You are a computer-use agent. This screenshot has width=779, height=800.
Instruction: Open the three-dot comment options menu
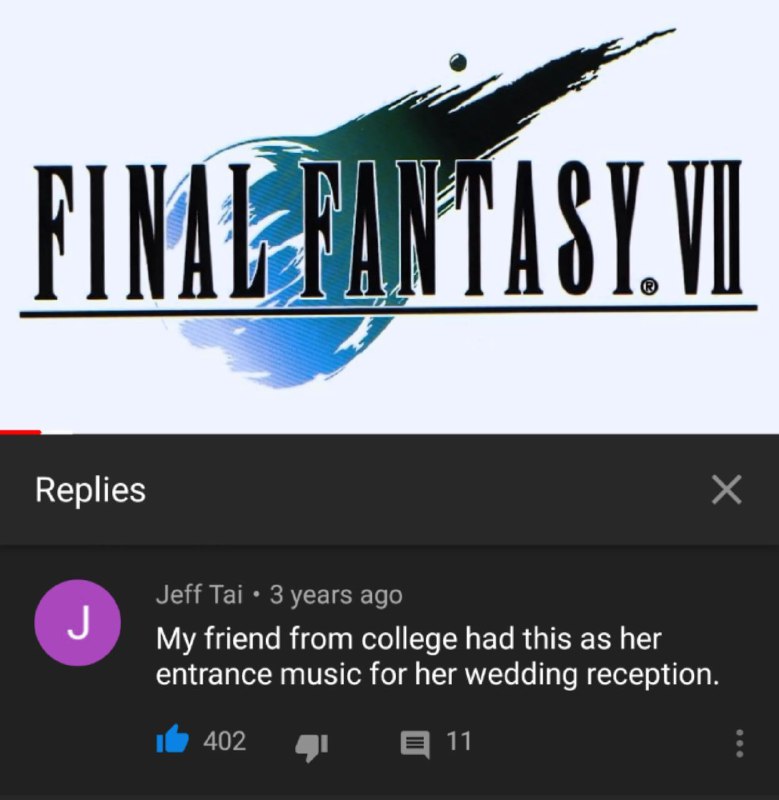tap(739, 743)
